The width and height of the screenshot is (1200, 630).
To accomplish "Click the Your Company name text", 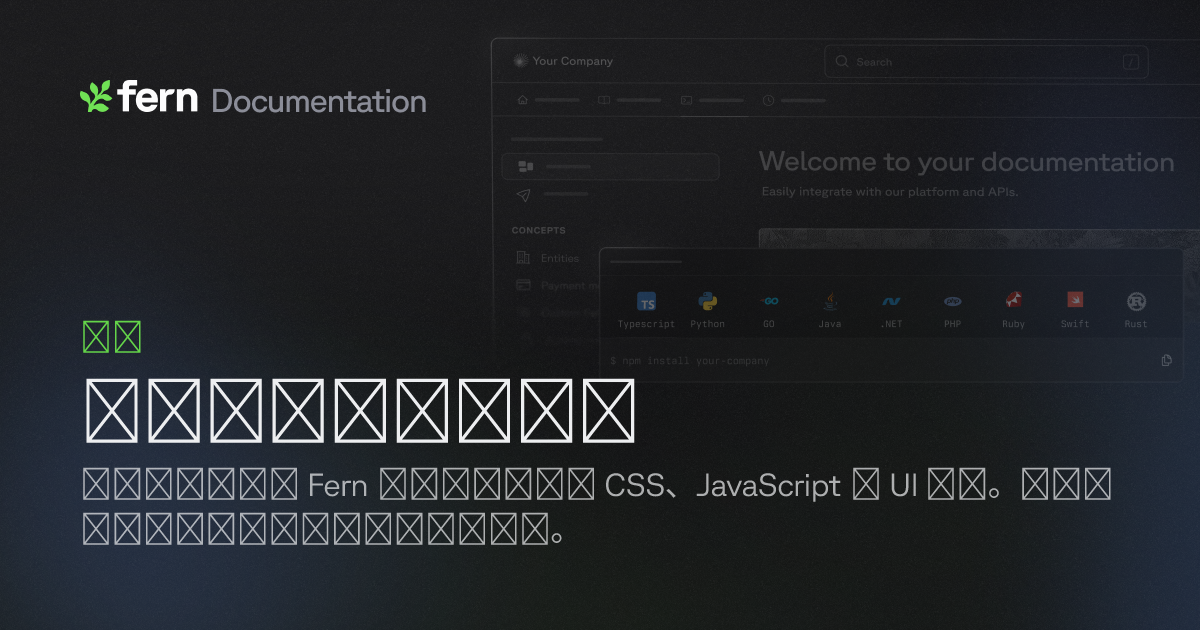I will pos(573,61).
